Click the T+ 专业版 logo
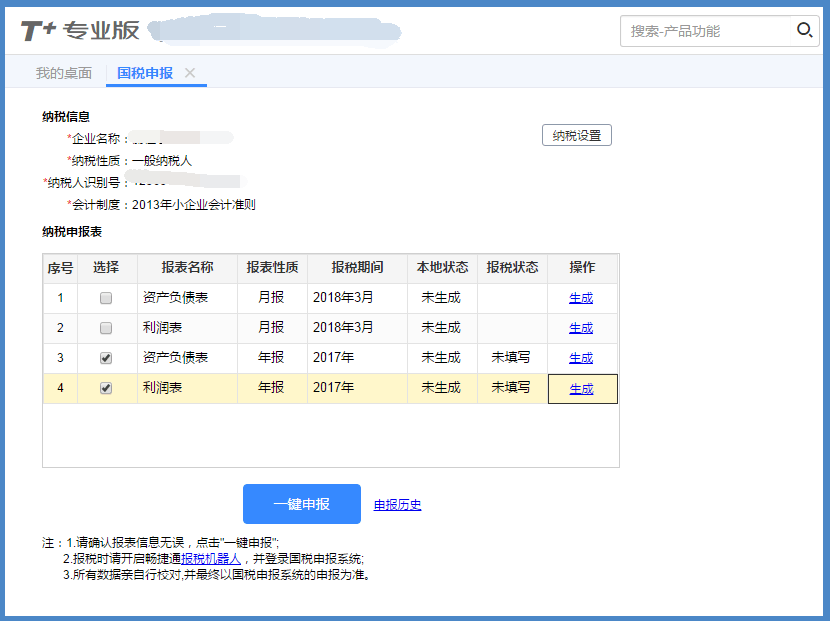 tap(80, 30)
